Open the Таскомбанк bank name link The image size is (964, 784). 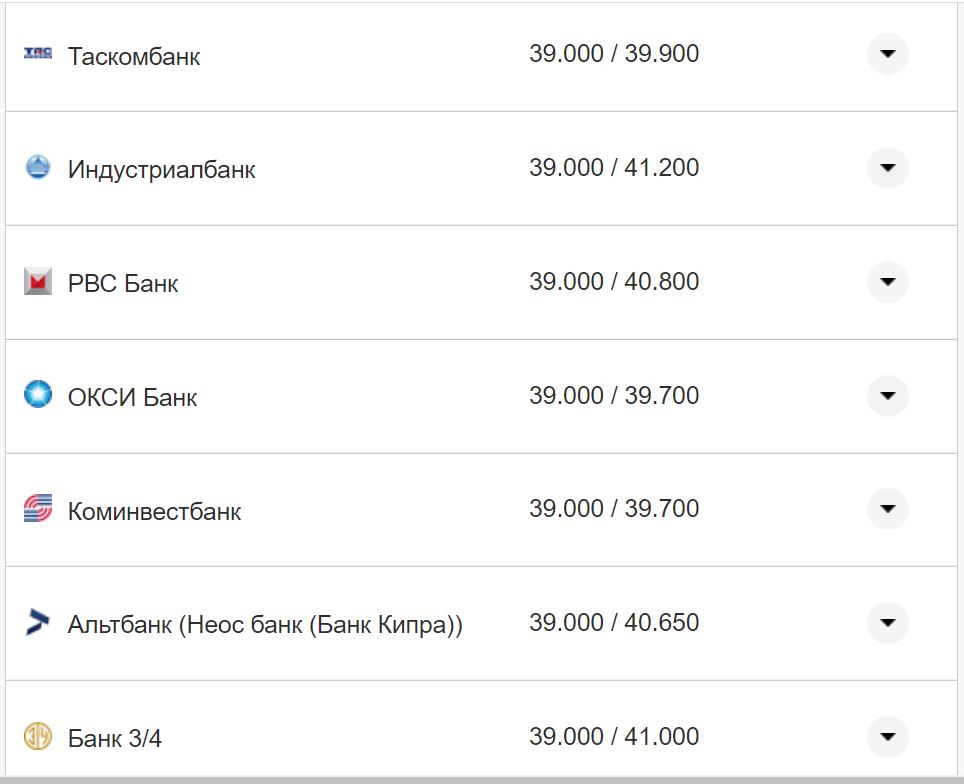(x=134, y=56)
